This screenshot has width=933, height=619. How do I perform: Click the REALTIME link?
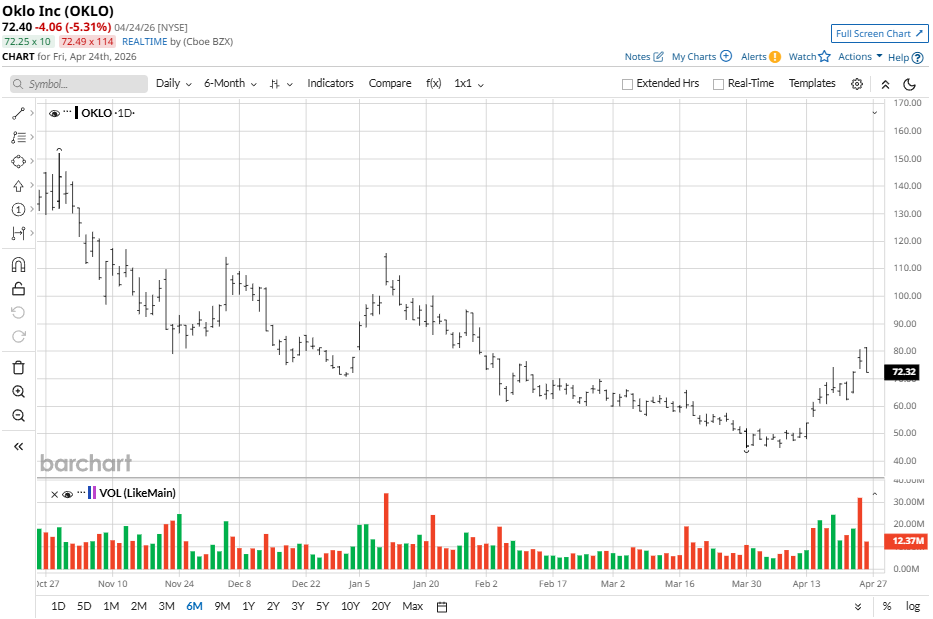click(145, 42)
